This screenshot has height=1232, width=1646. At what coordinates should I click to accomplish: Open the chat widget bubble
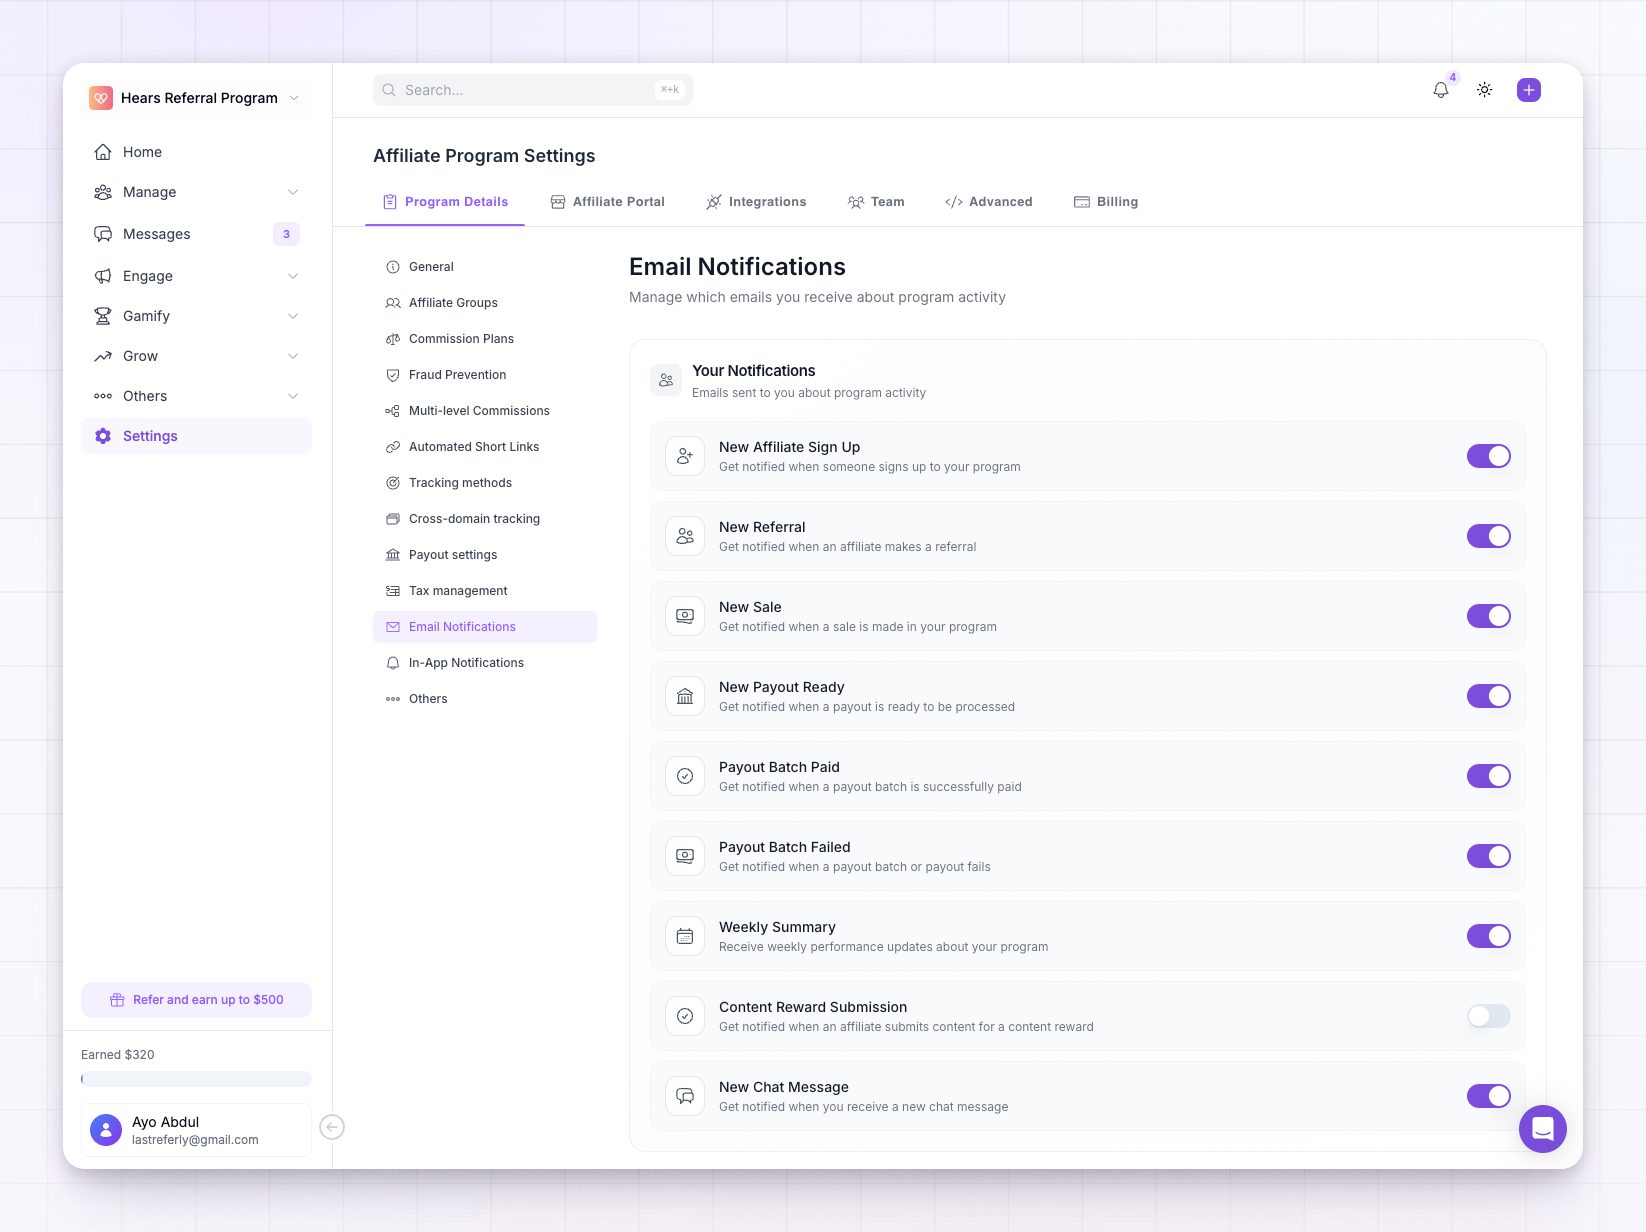click(1543, 1129)
